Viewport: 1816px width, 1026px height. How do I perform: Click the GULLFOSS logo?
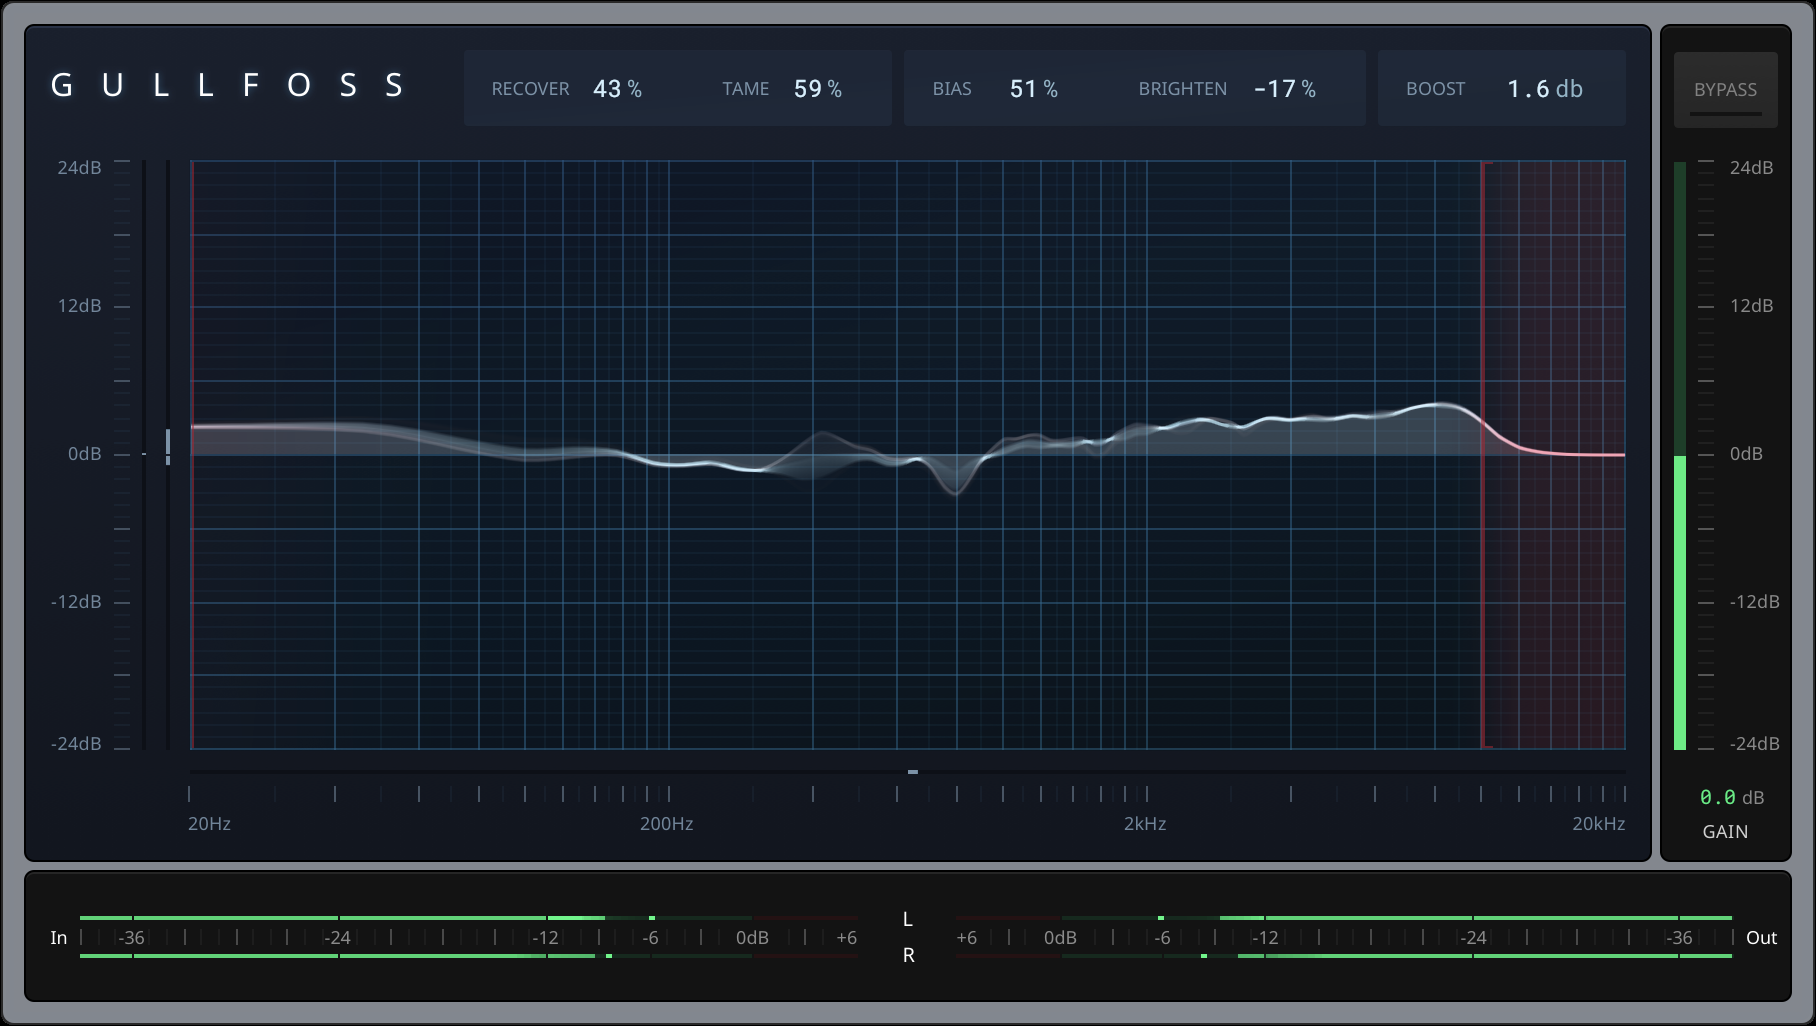pyautogui.click(x=228, y=85)
